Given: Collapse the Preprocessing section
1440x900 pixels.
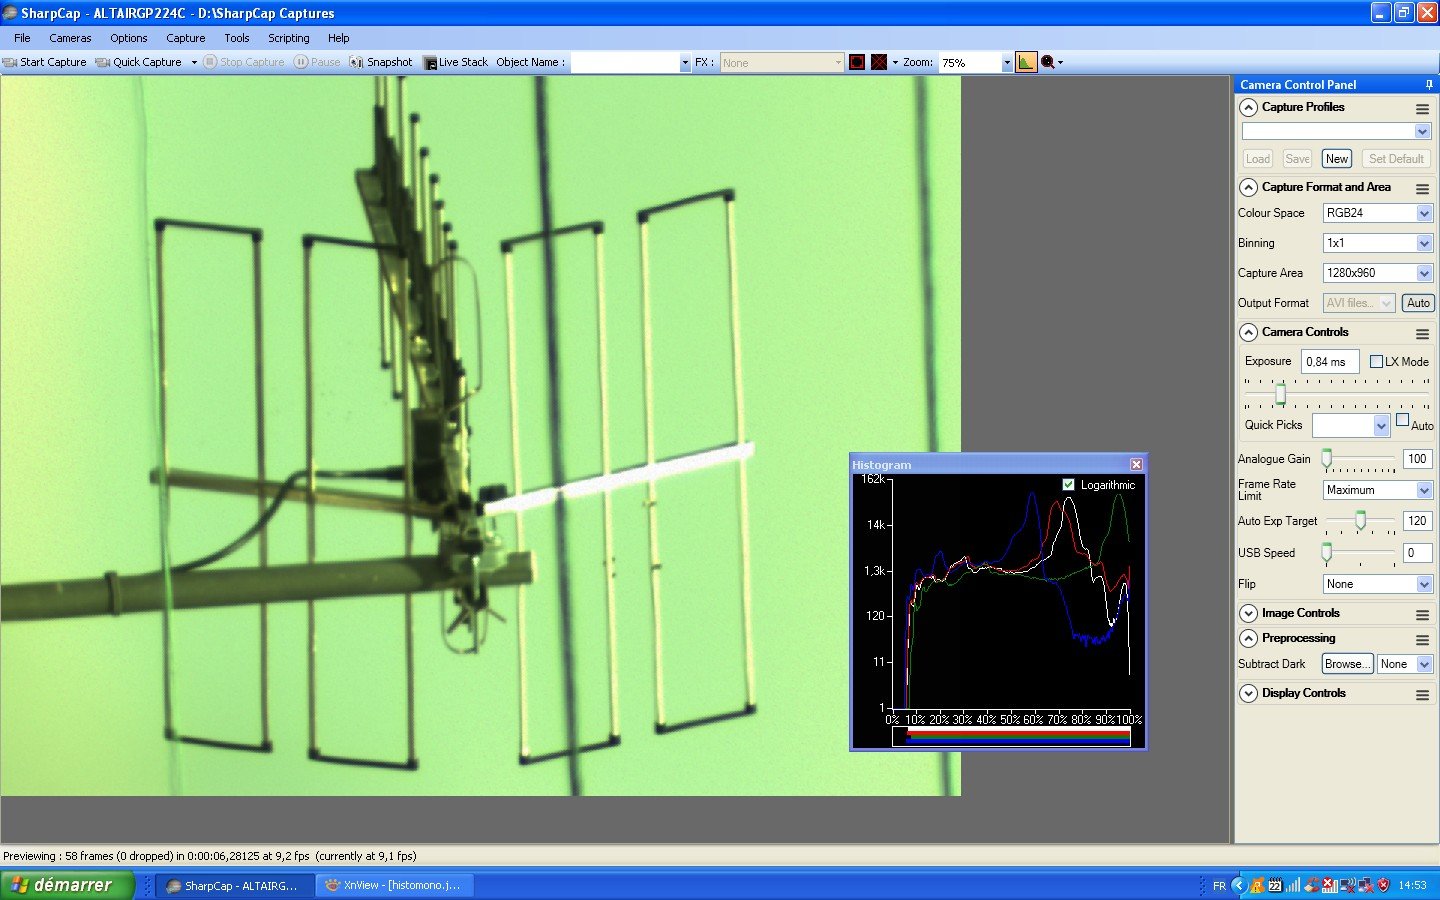Looking at the screenshot, I should 1248,638.
